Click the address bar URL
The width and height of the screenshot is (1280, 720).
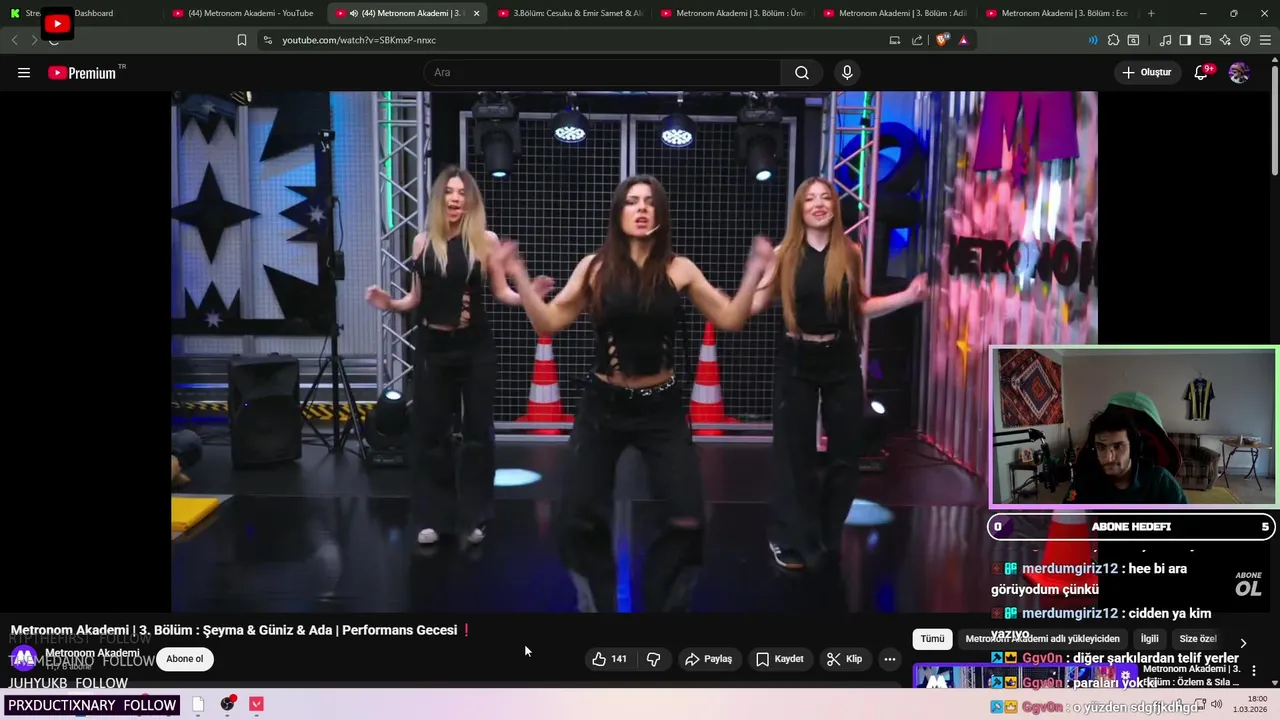[x=359, y=40]
